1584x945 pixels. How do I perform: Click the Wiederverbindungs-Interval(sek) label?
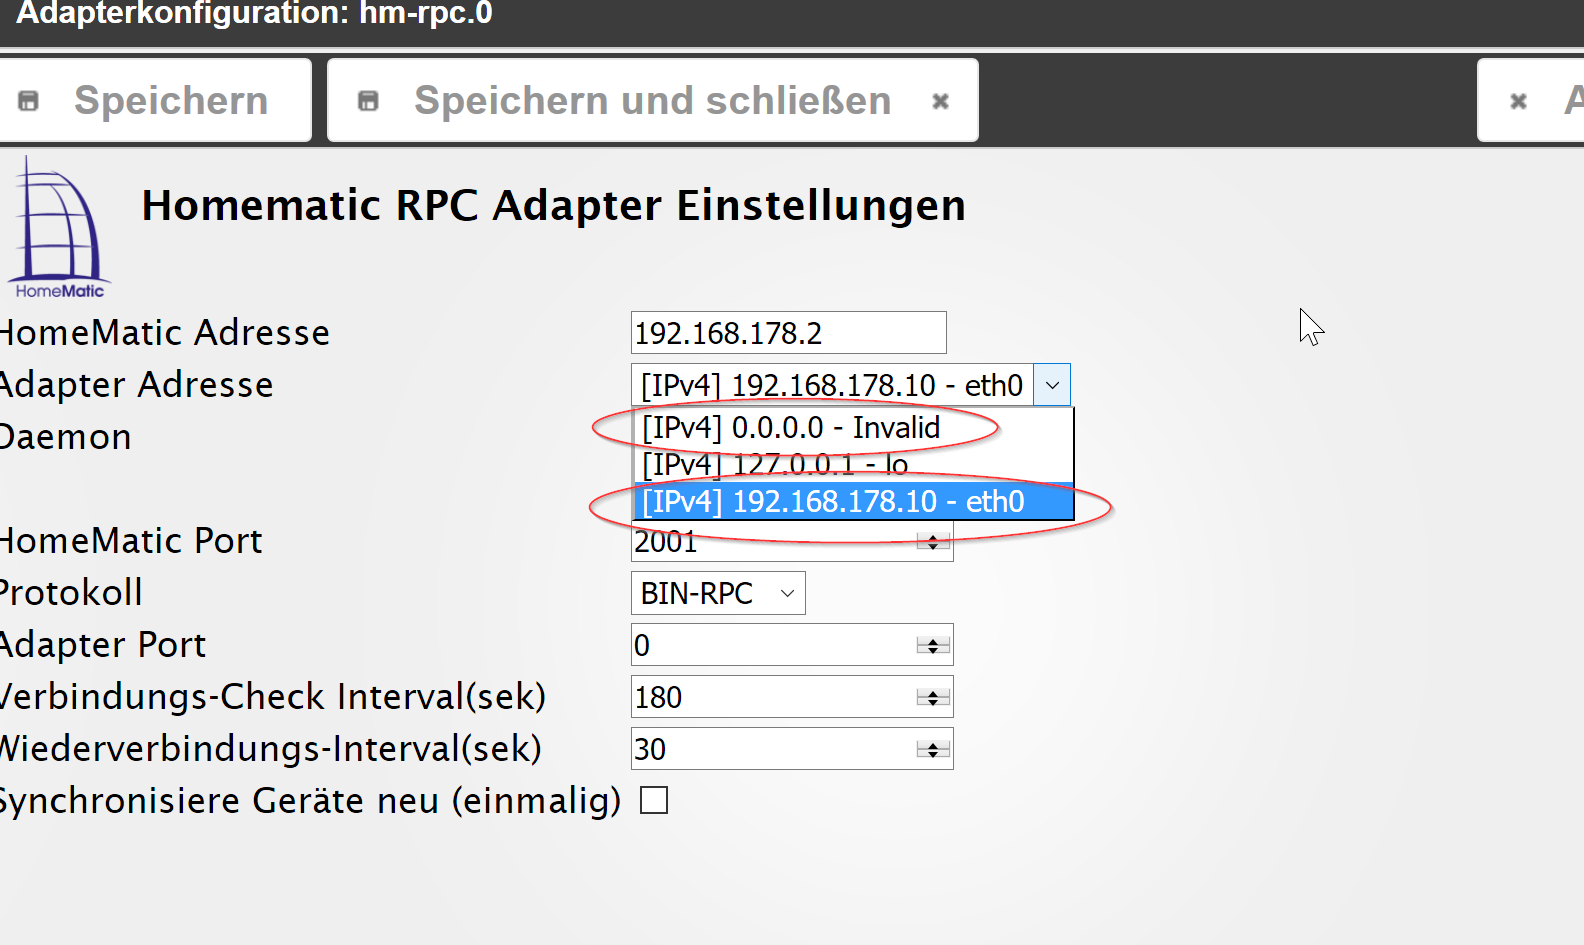point(271,749)
